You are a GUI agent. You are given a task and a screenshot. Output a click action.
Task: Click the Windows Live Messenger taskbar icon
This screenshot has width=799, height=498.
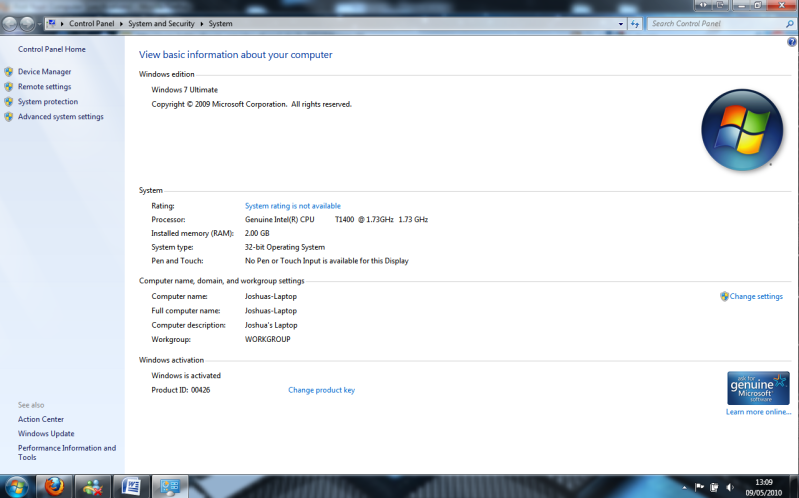click(92, 486)
